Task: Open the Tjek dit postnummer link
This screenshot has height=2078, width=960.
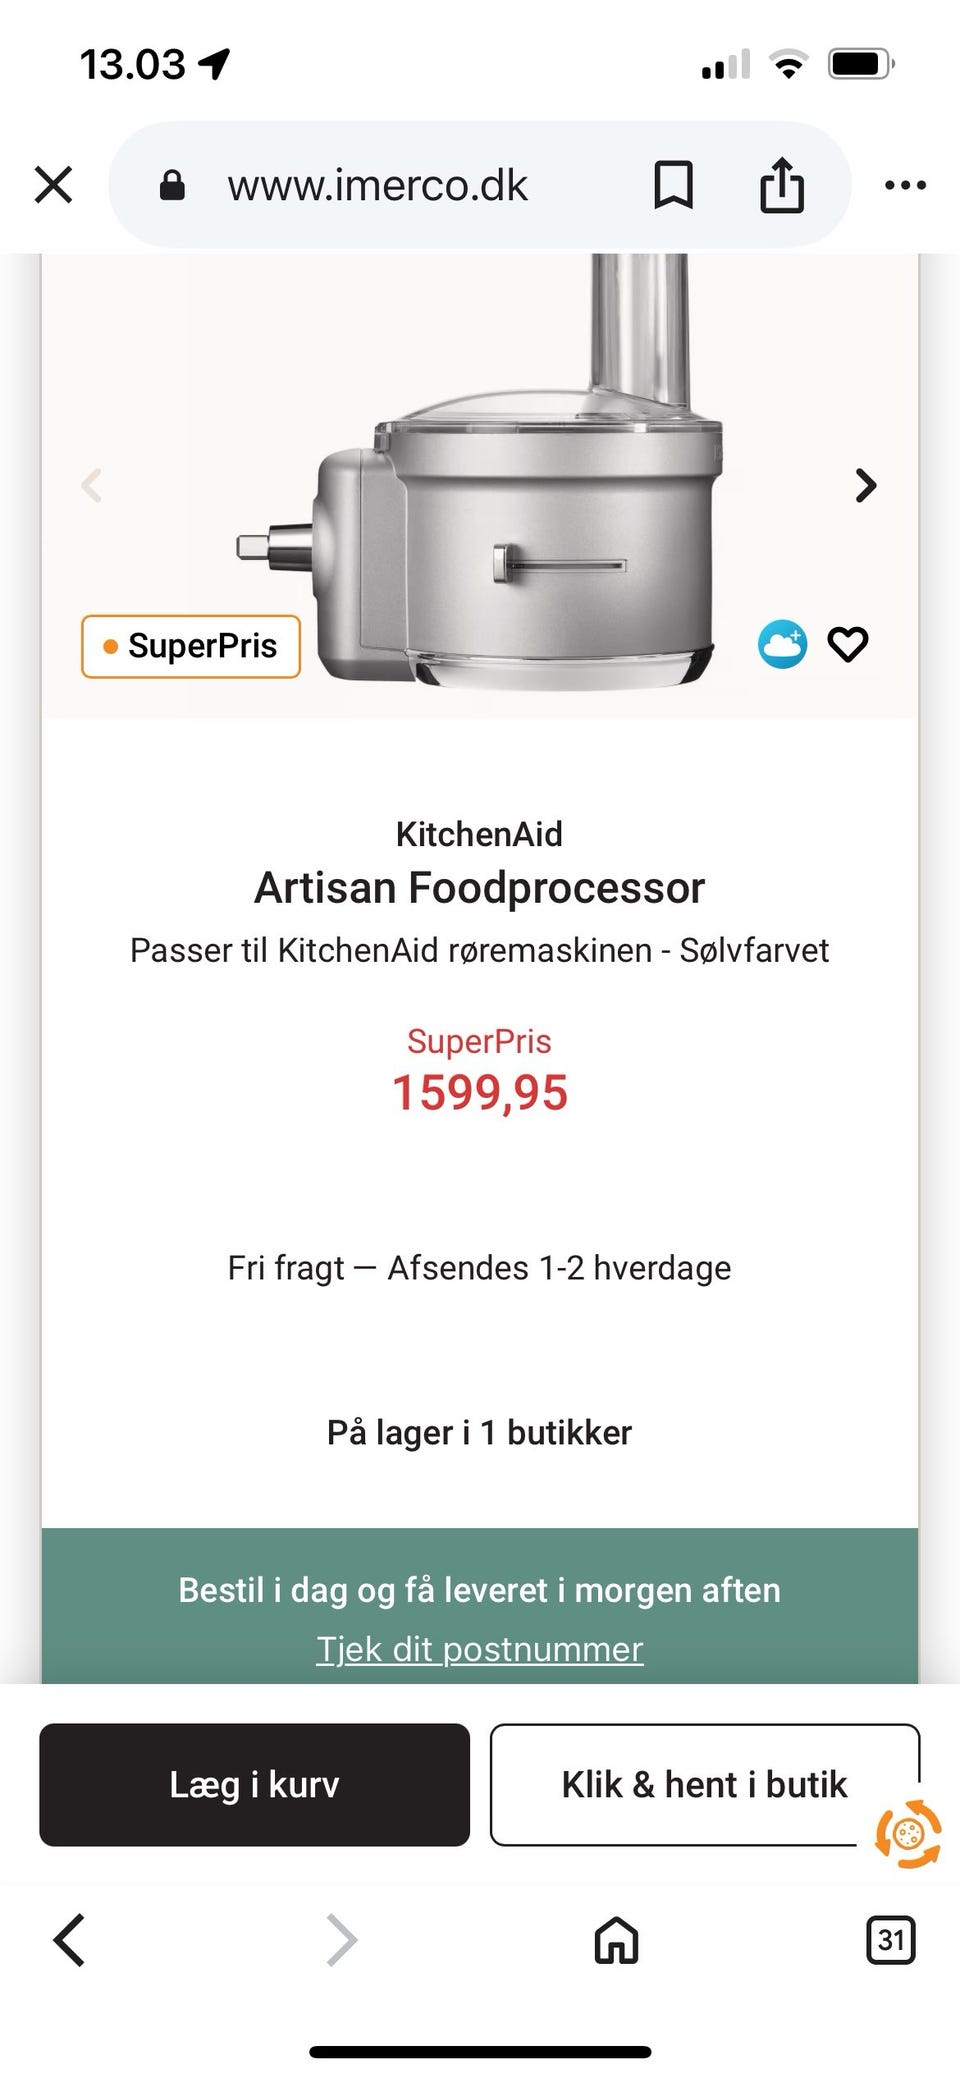Action: click(480, 1649)
